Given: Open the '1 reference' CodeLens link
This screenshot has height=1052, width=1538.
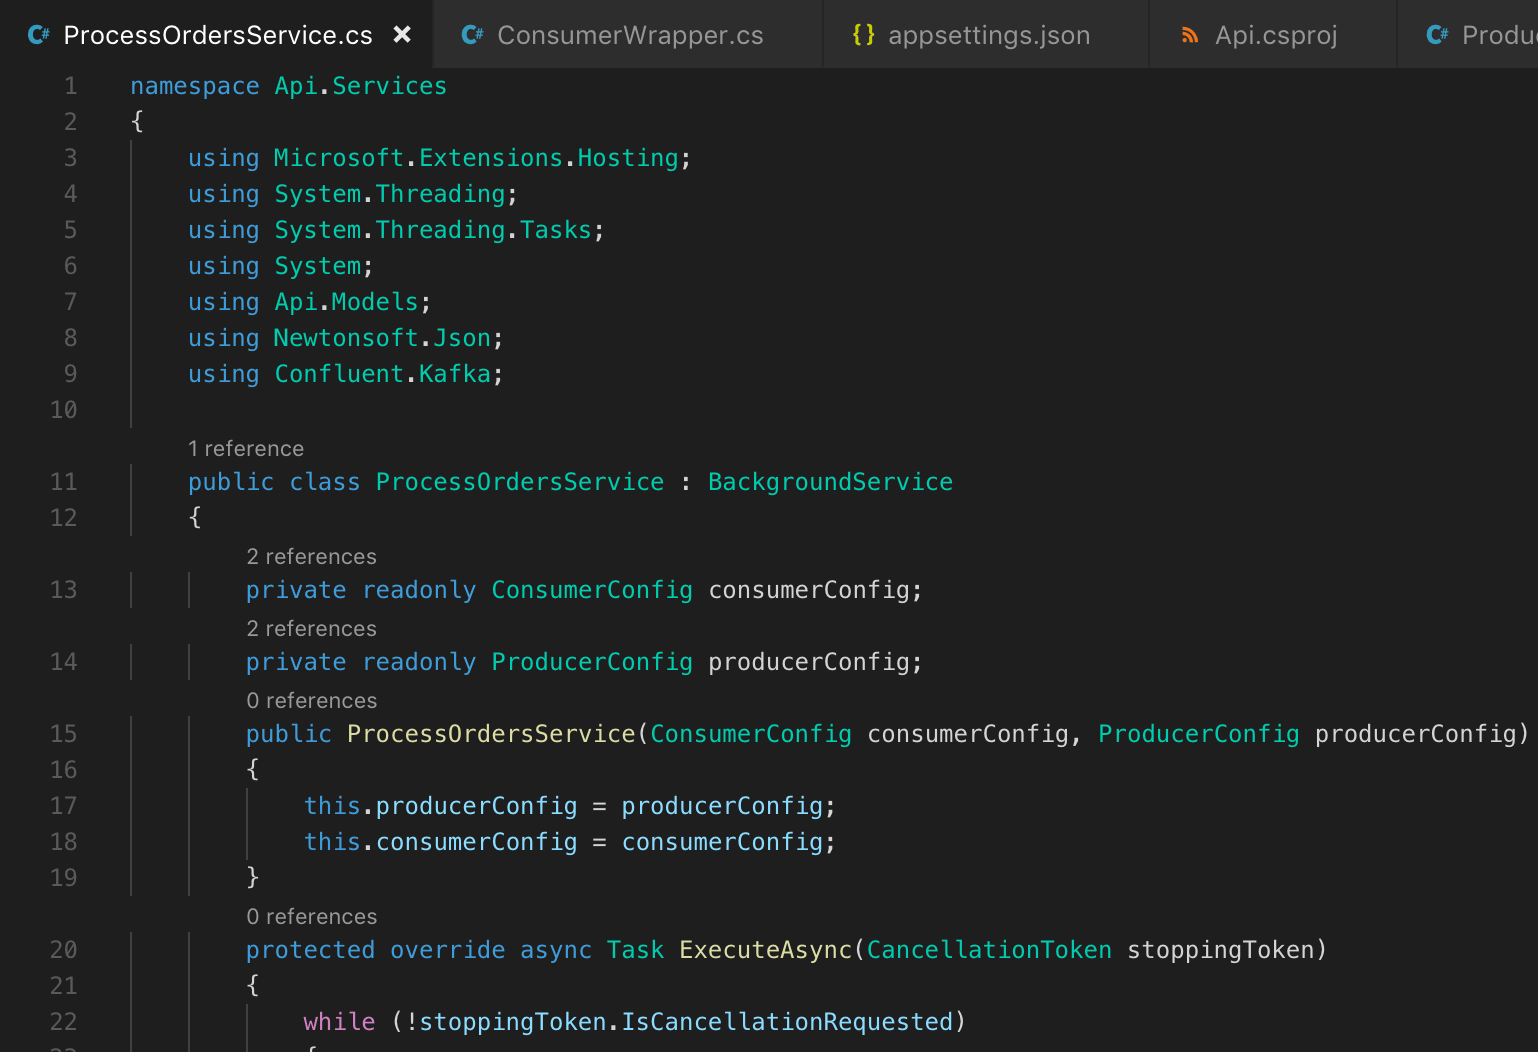Looking at the screenshot, I should (x=246, y=449).
